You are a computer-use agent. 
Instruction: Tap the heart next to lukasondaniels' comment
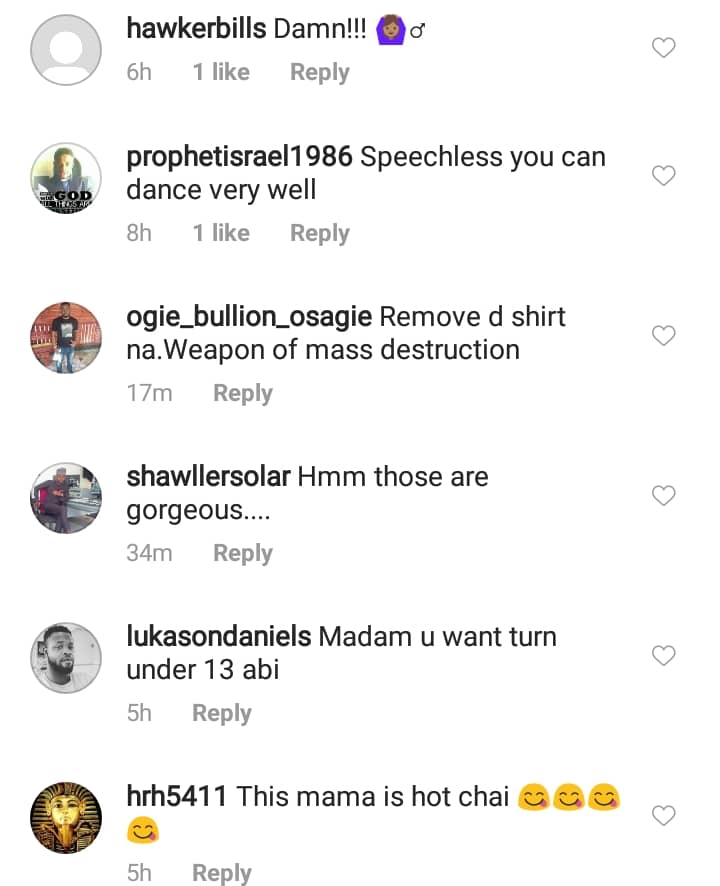tap(664, 656)
